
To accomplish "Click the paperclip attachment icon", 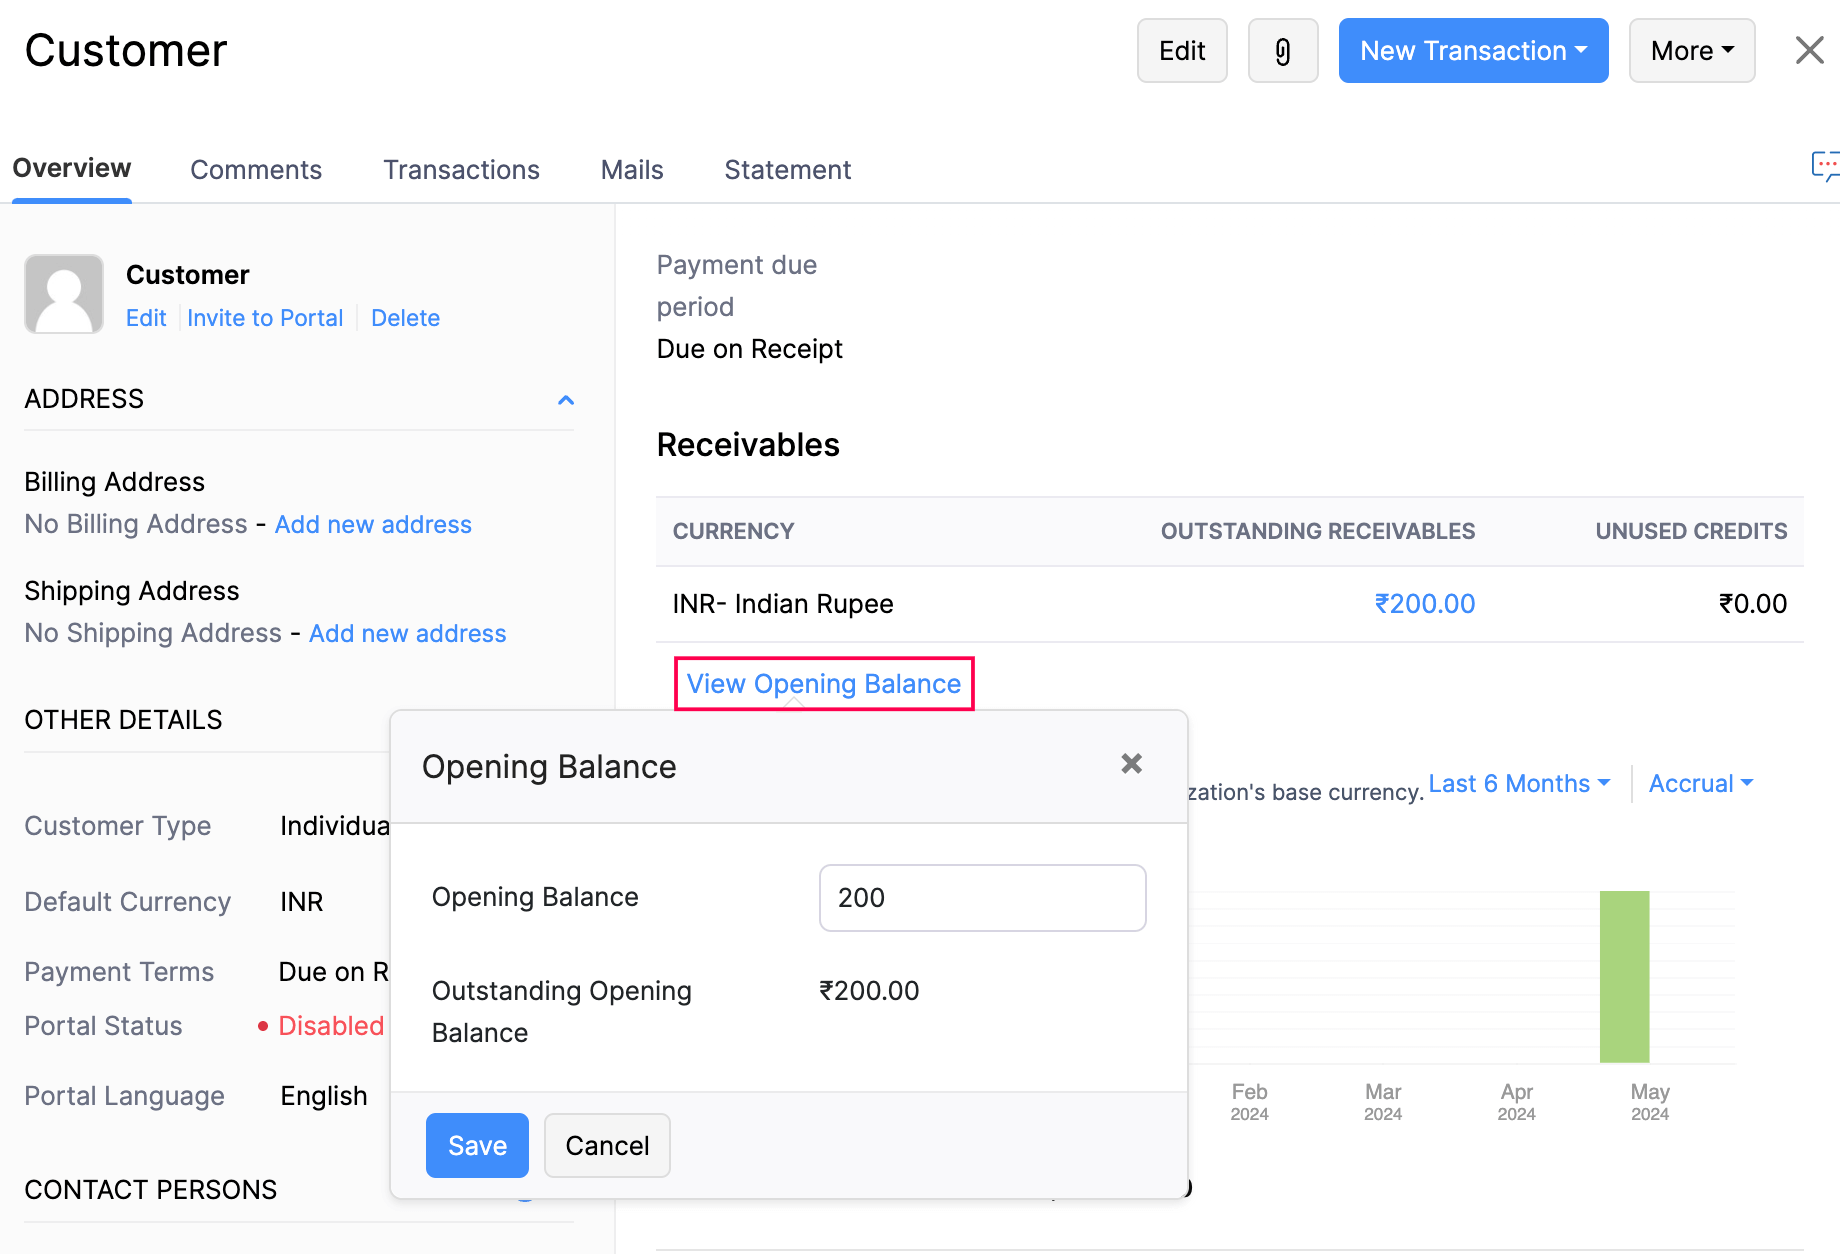I will click(x=1282, y=51).
